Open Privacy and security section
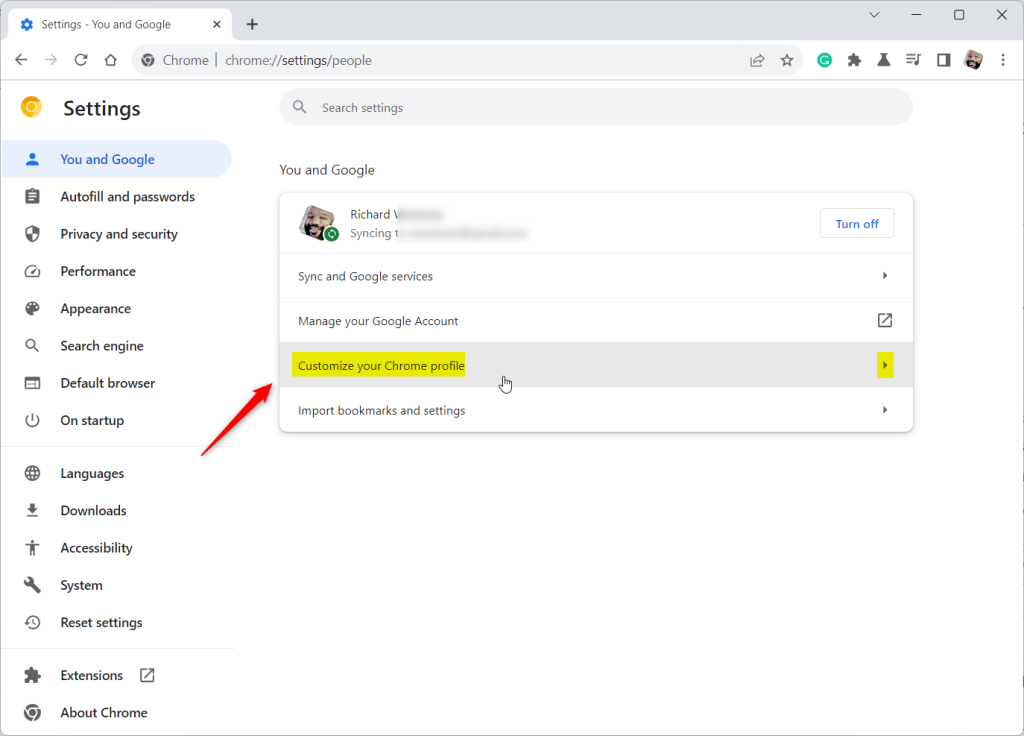Image resolution: width=1024 pixels, height=736 pixels. 116,234
